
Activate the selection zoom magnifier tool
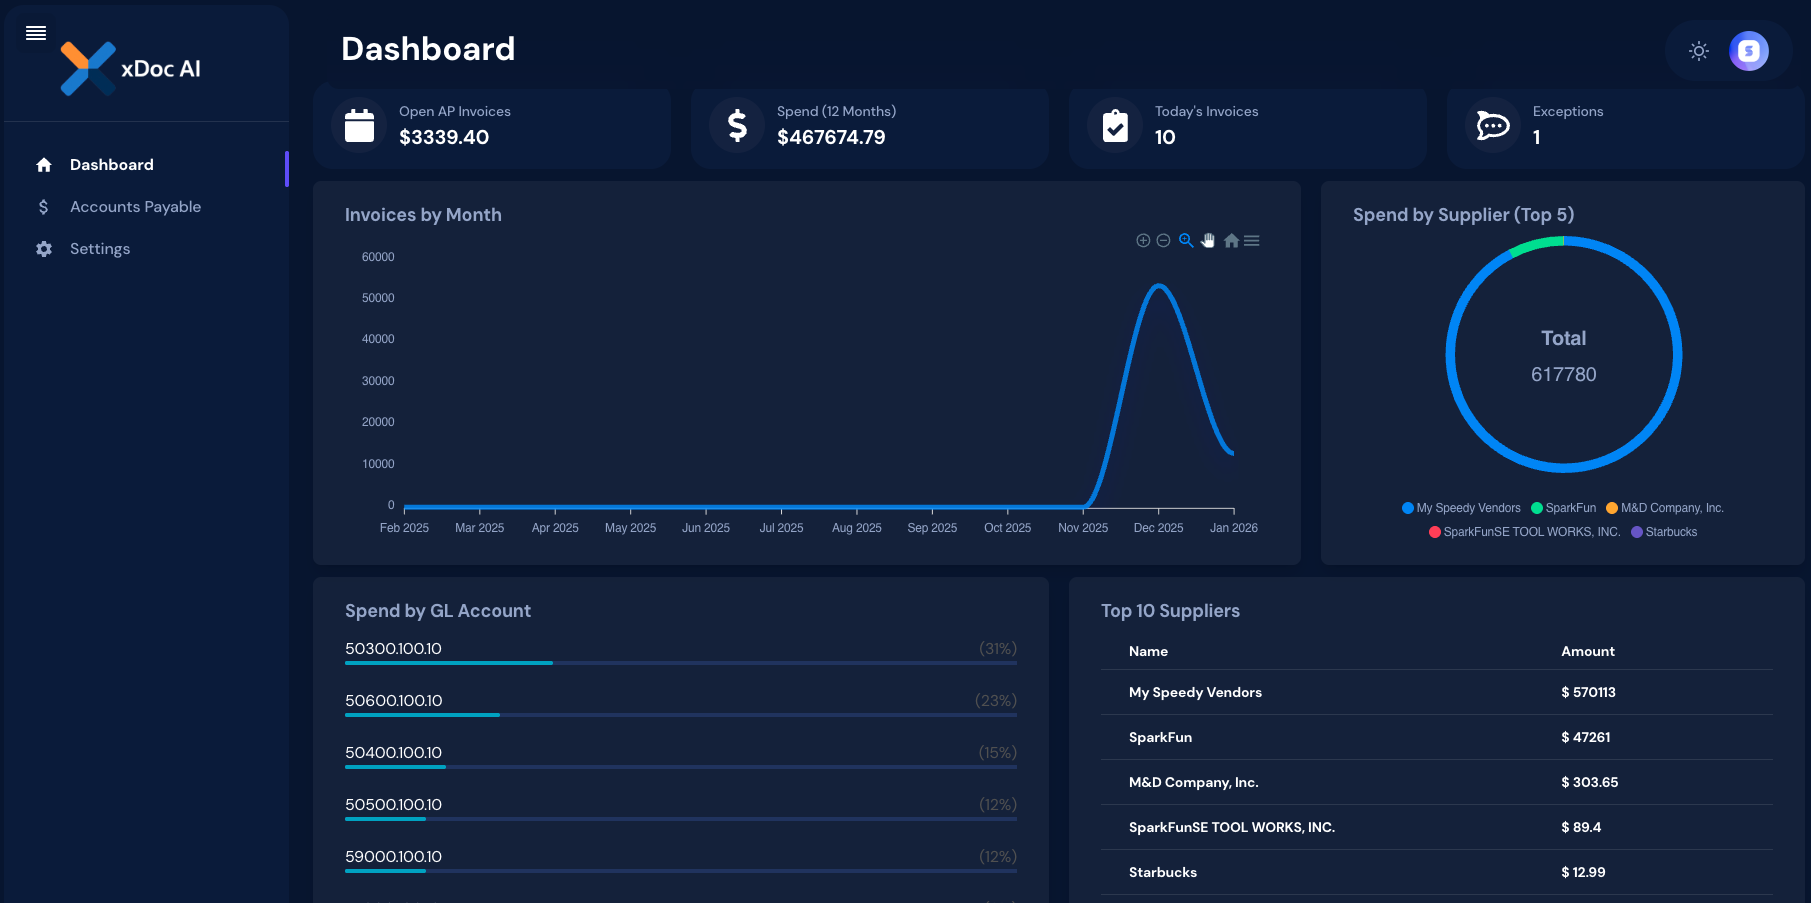1186,241
